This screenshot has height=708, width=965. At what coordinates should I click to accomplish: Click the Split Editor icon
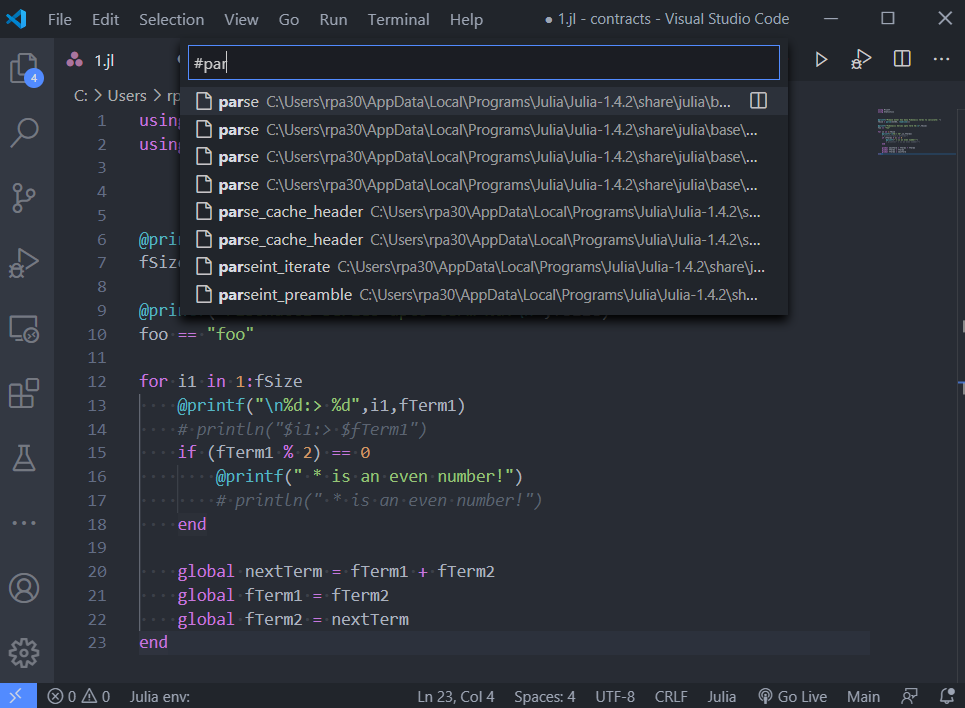902,60
